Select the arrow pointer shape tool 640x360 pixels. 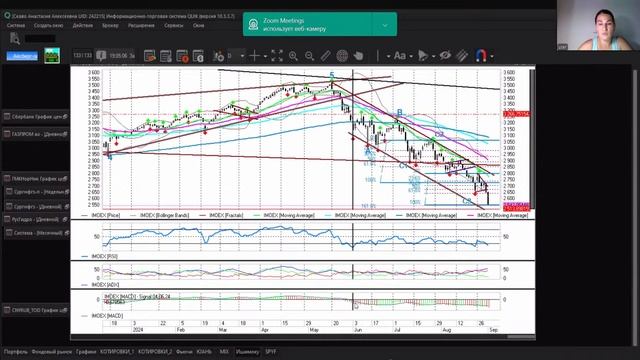423,56
